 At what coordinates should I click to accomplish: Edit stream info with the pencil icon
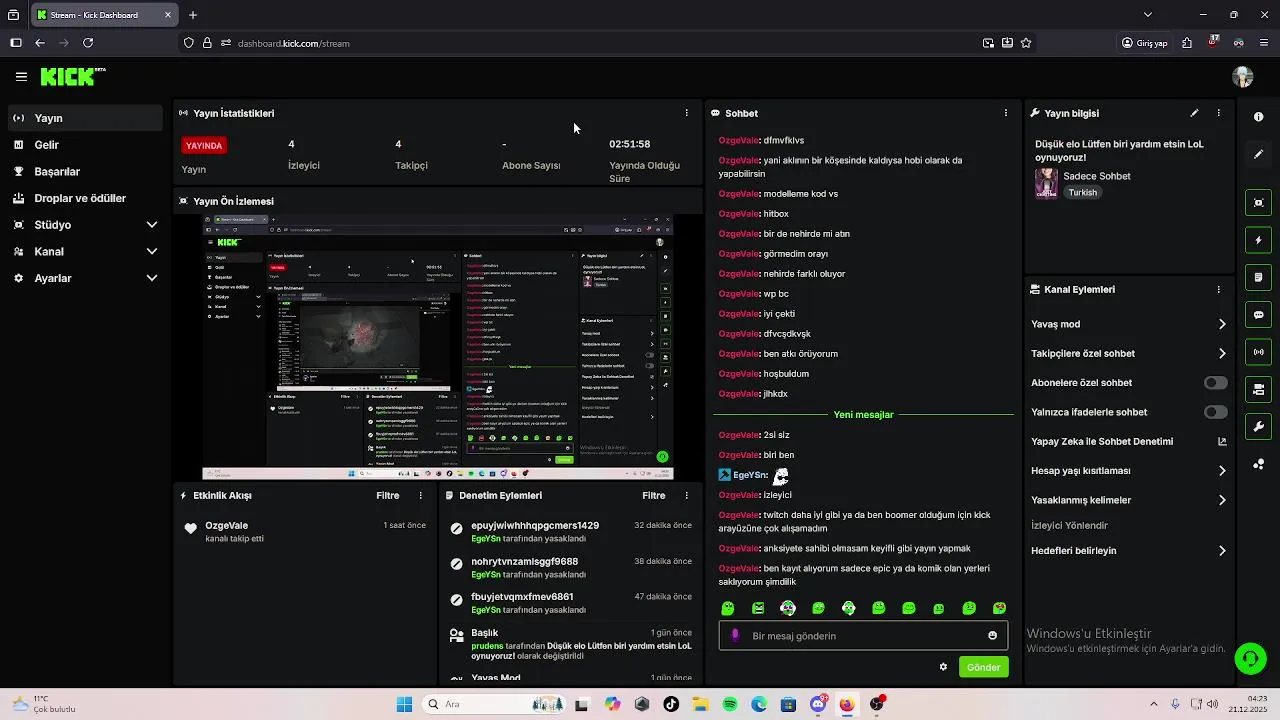coord(1194,113)
